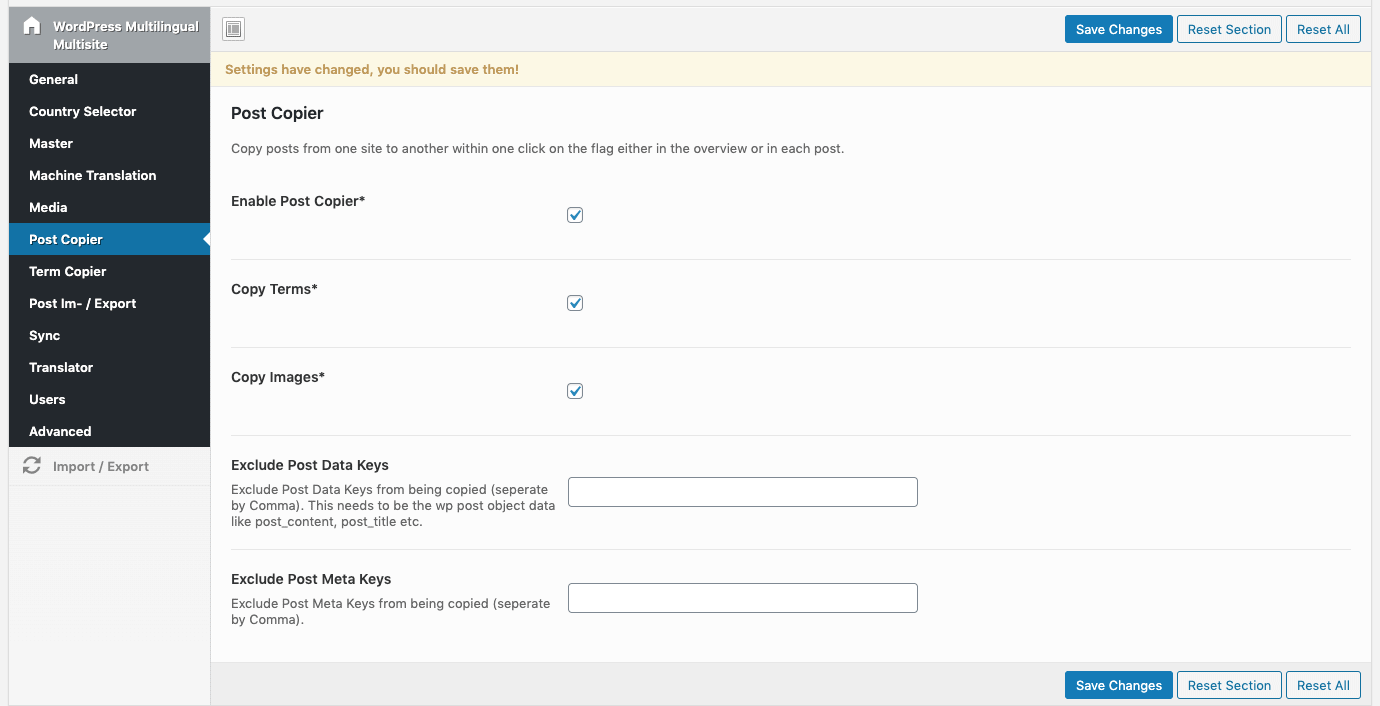Click the refresh icon next to Import / Export
This screenshot has width=1380, height=706.
32,466
